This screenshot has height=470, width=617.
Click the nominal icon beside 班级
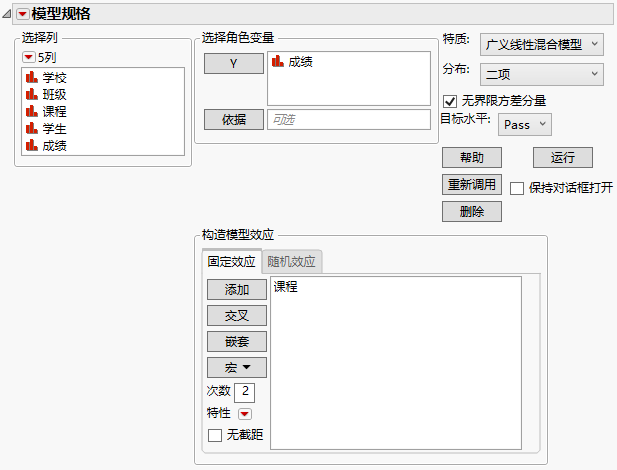(x=32, y=94)
